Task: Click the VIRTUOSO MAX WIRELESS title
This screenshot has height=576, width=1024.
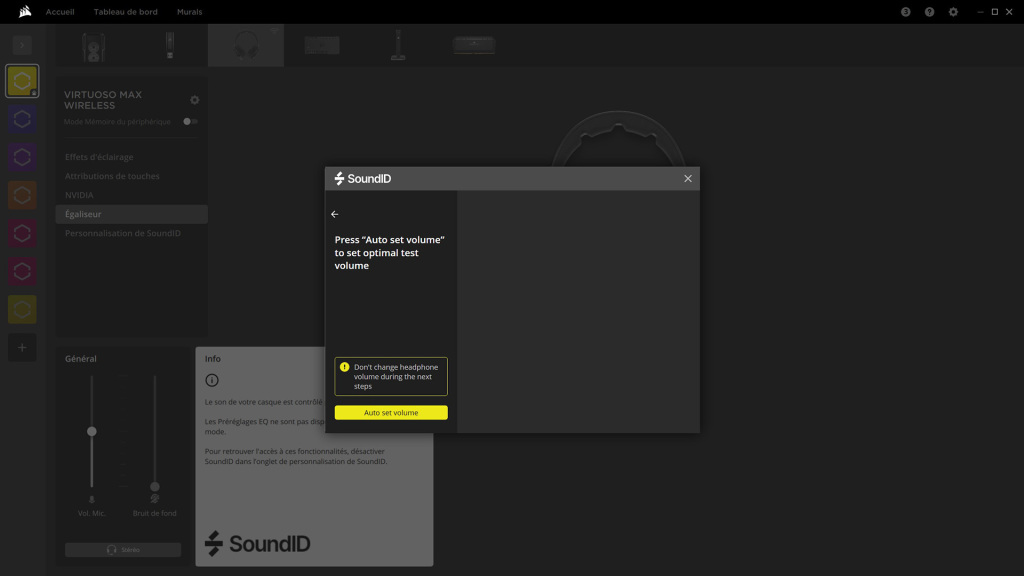Action: (103, 100)
